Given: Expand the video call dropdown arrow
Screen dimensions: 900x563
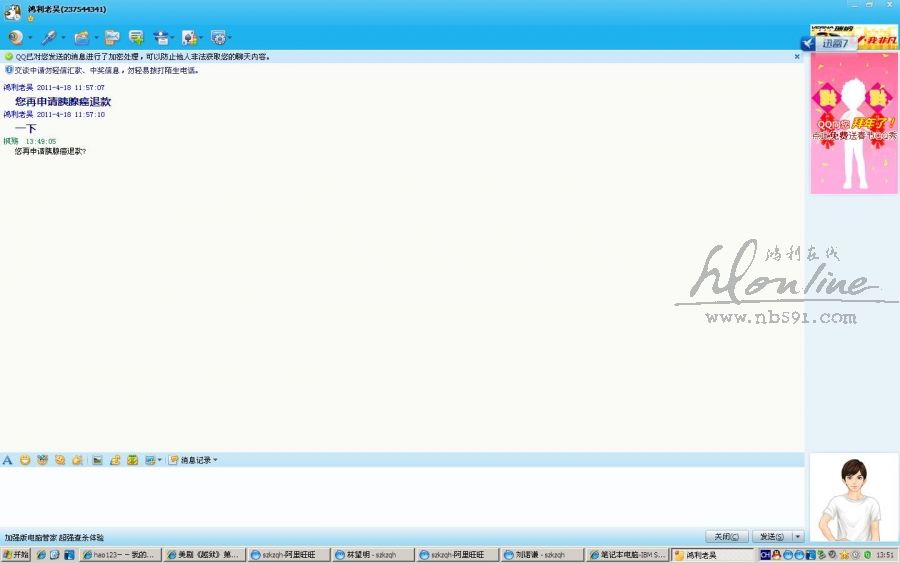Looking at the screenshot, I should pos(31,38).
